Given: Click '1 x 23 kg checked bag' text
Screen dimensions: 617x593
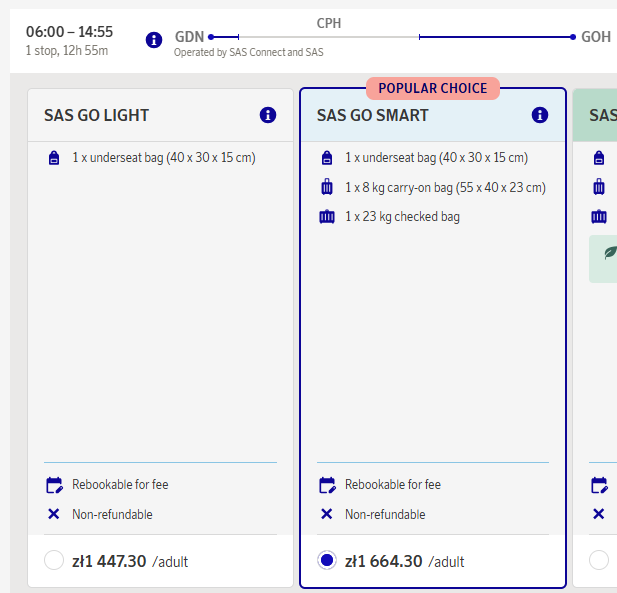Looking at the screenshot, I should tap(403, 217).
